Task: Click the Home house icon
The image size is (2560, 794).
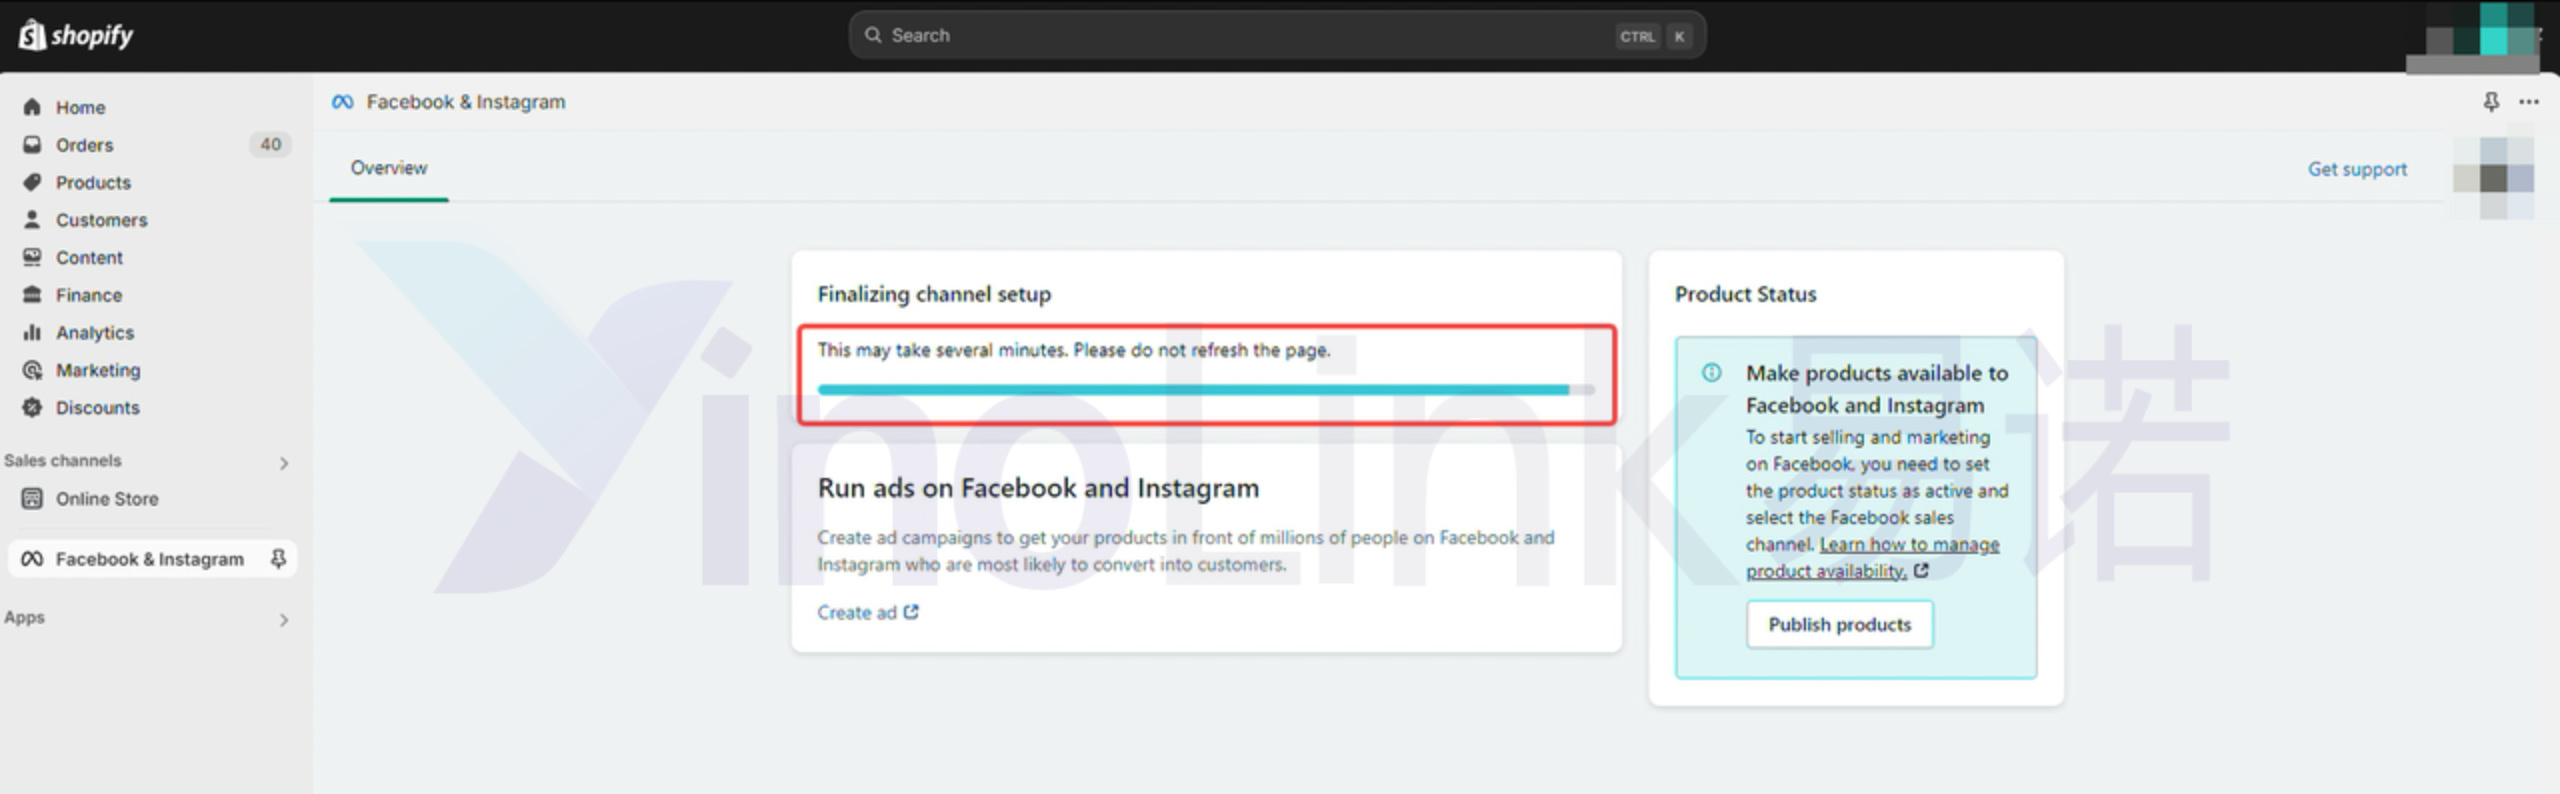Action: click(32, 107)
